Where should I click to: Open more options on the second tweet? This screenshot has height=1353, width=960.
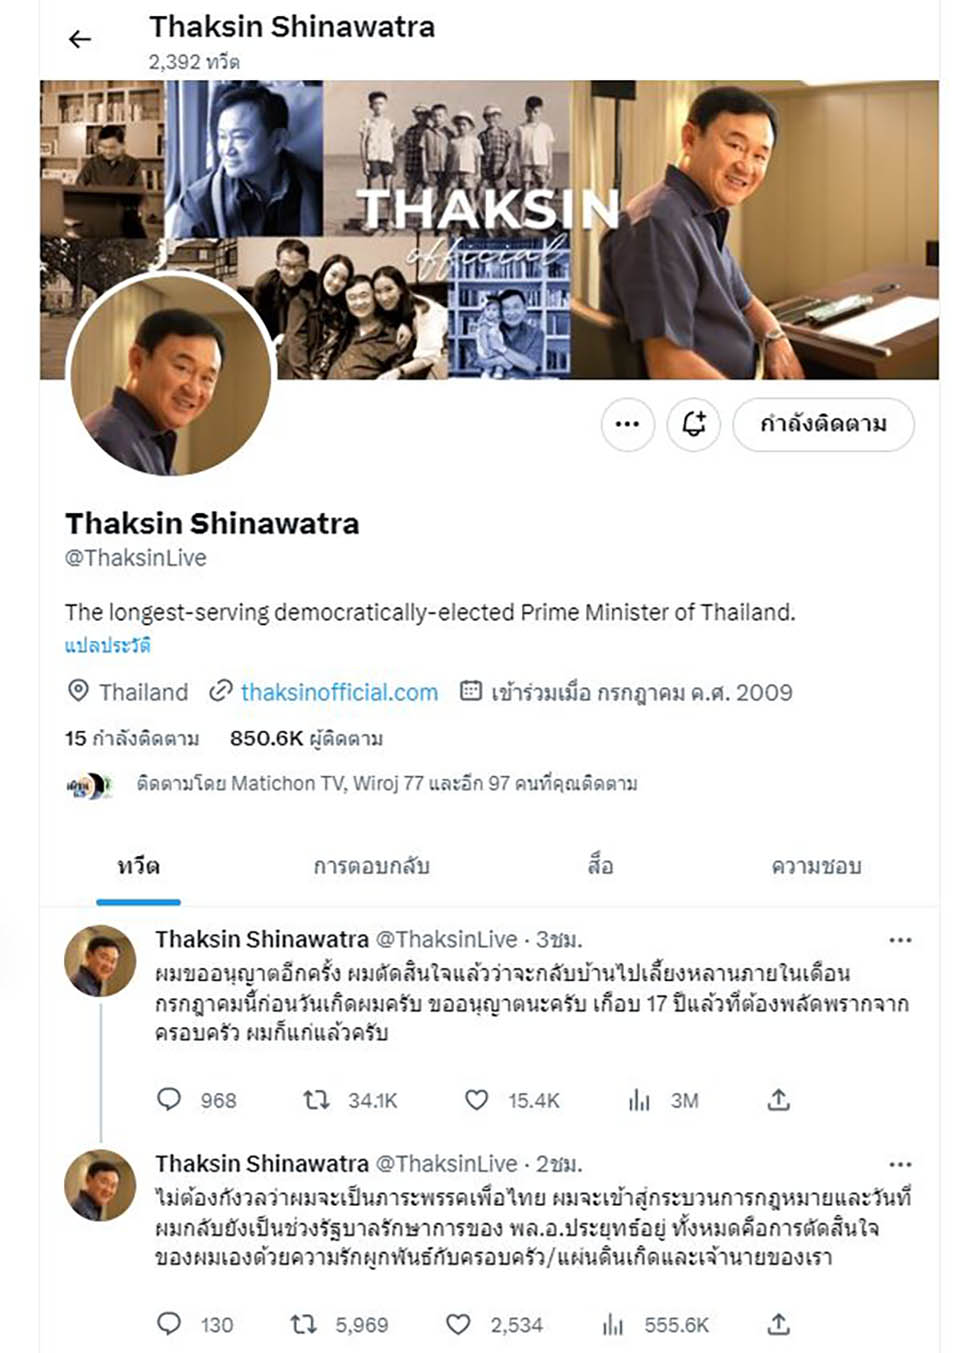pos(900,1164)
